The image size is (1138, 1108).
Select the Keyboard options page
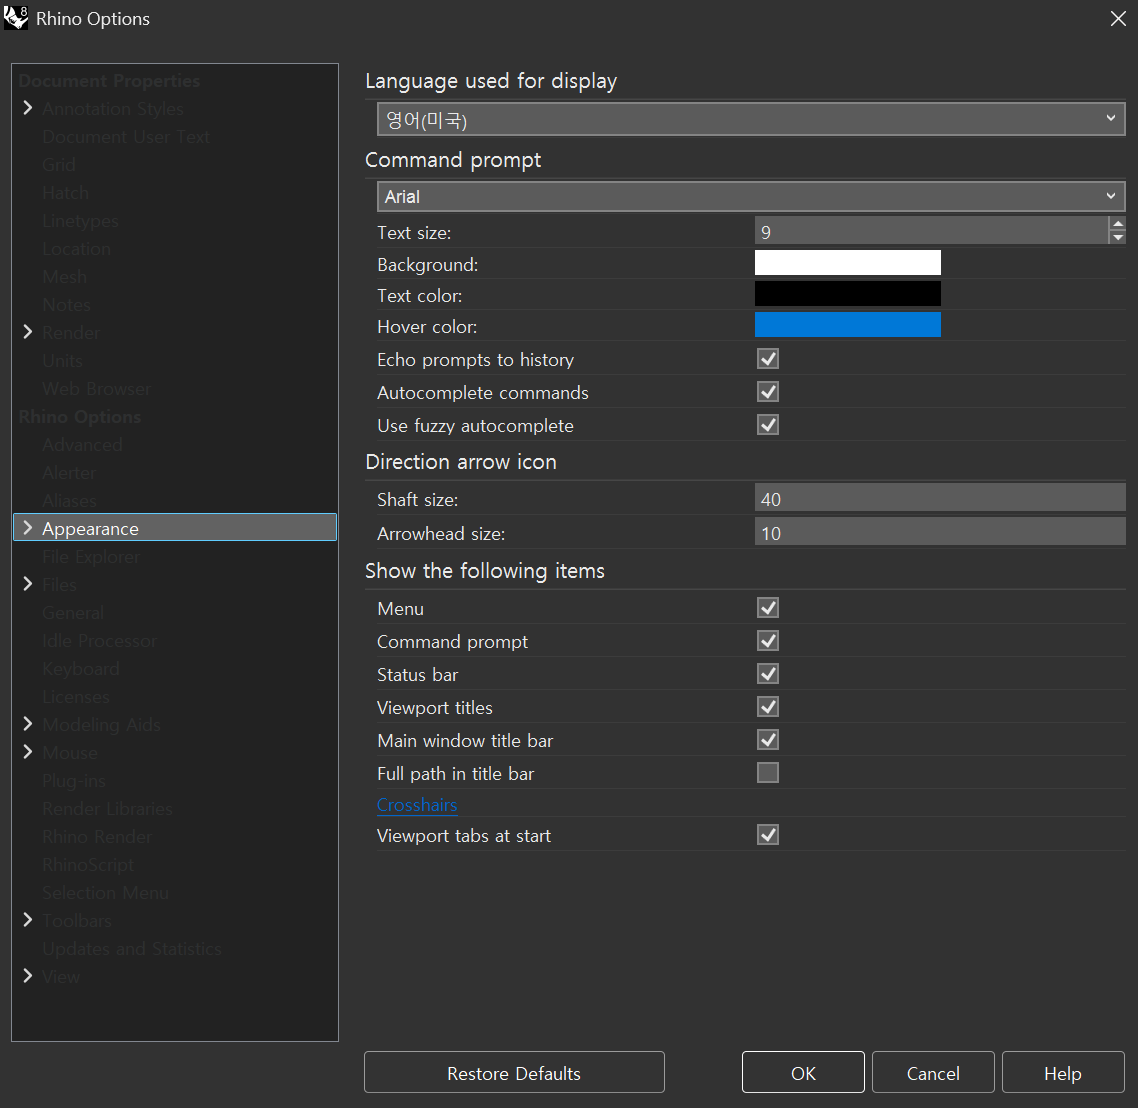click(x=81, y=669)
